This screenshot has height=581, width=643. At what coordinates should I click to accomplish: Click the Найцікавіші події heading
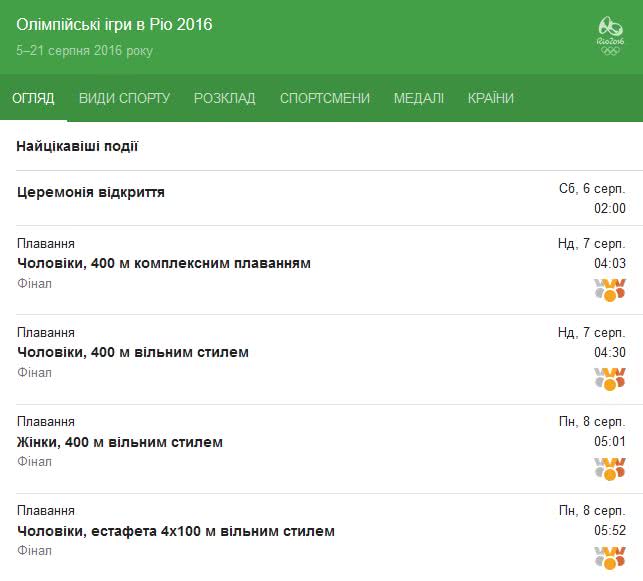(77, 146)
